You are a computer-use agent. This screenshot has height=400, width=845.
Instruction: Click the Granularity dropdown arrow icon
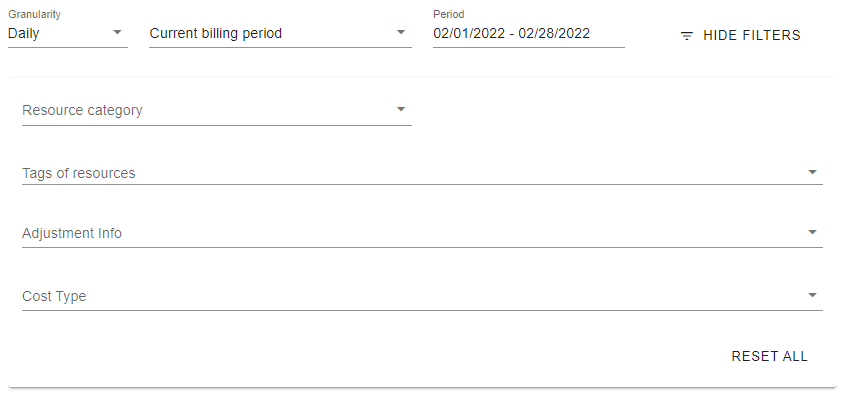[x=118, y=33]
